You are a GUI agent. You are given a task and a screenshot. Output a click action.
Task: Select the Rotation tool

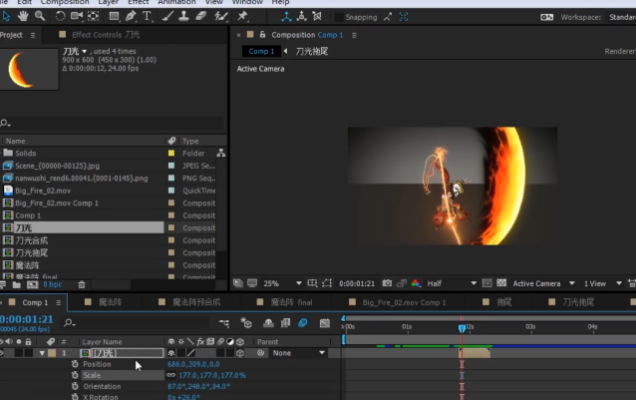click(60, 16)
